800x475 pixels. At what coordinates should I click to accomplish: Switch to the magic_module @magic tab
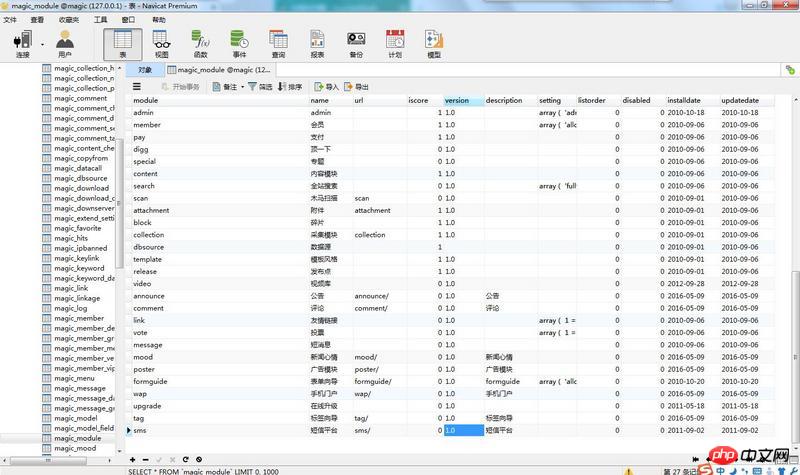[x=219, y=70]
